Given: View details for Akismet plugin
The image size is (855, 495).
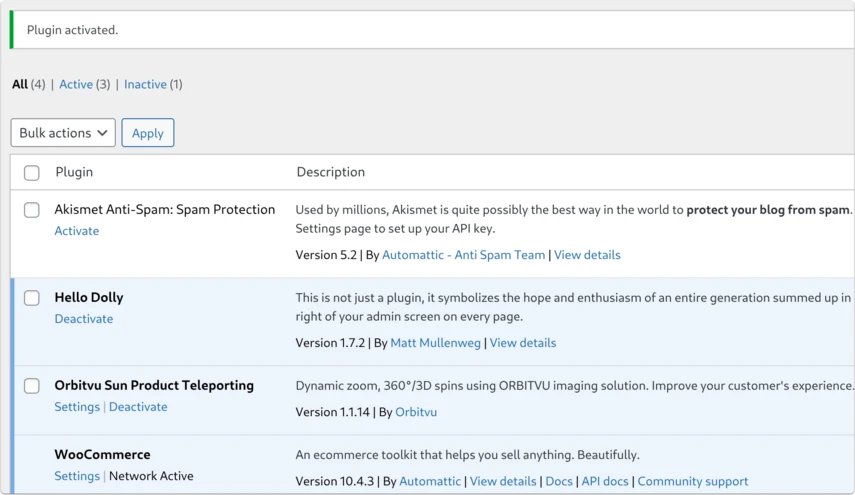Looking at the screenshot, I should (587, 255).
